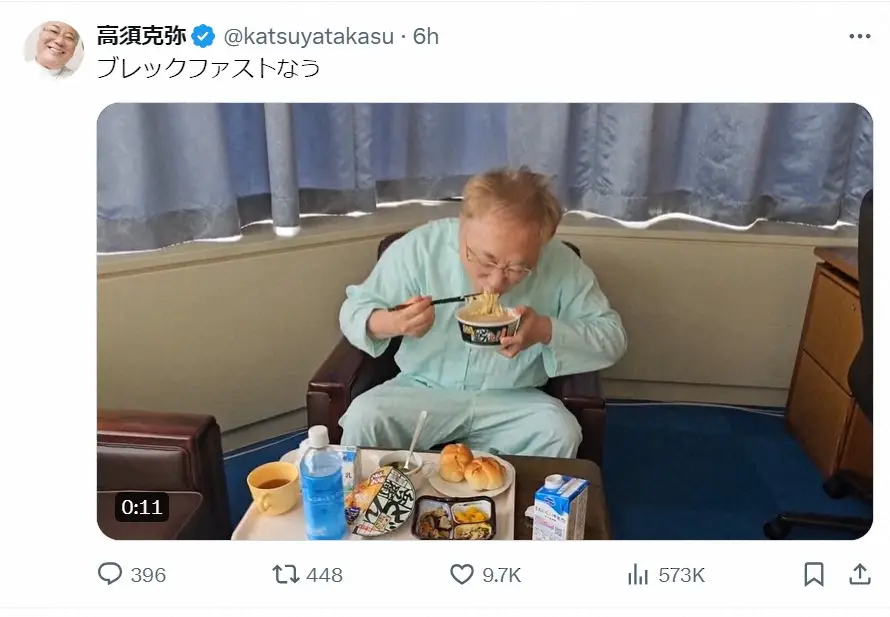Click the 0:11 video duration badge
Viewport: 890px width, 617px height.
click(142, 507)
